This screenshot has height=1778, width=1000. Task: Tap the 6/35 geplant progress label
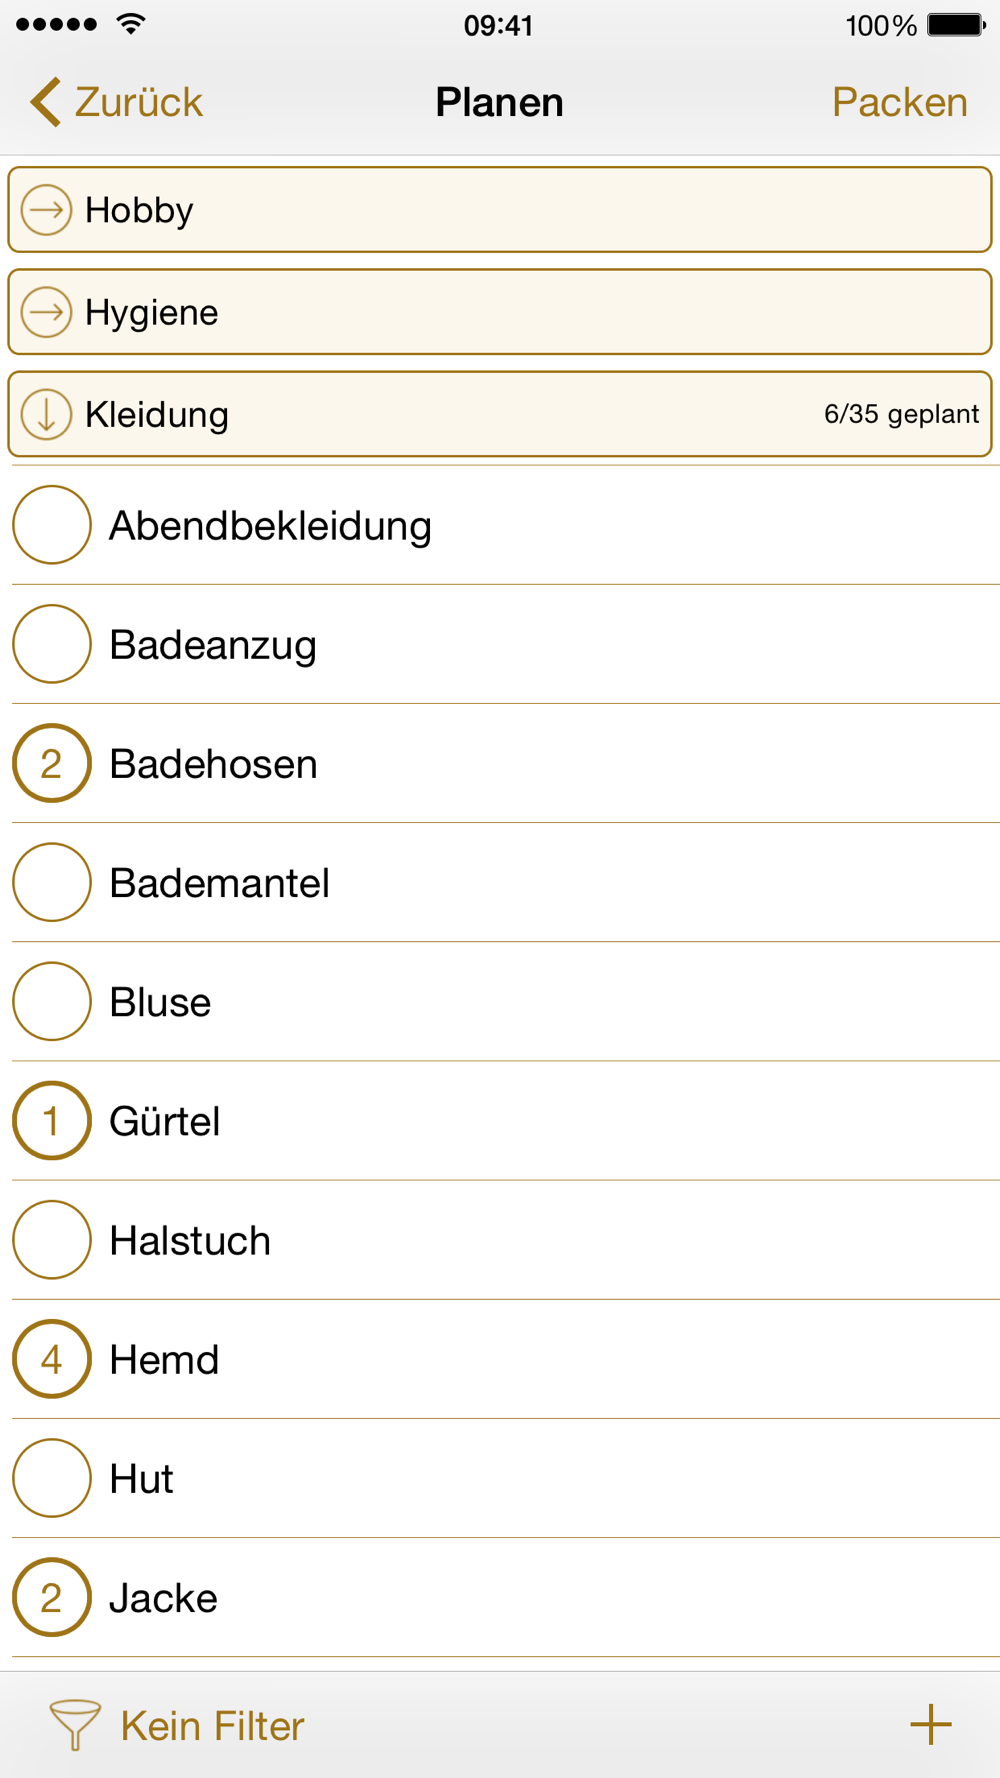click(x=901, y=414)
